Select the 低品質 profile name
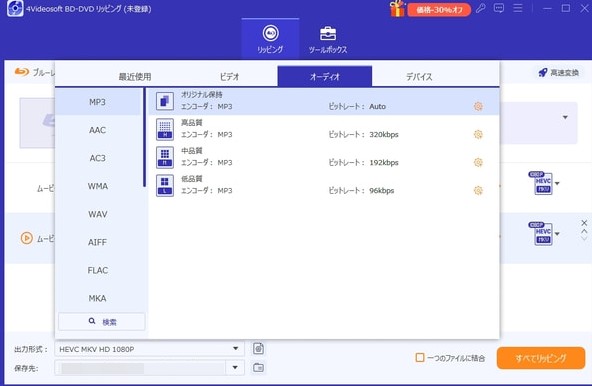This screenshot has height=386, width=592. click(x=192, y=179)
